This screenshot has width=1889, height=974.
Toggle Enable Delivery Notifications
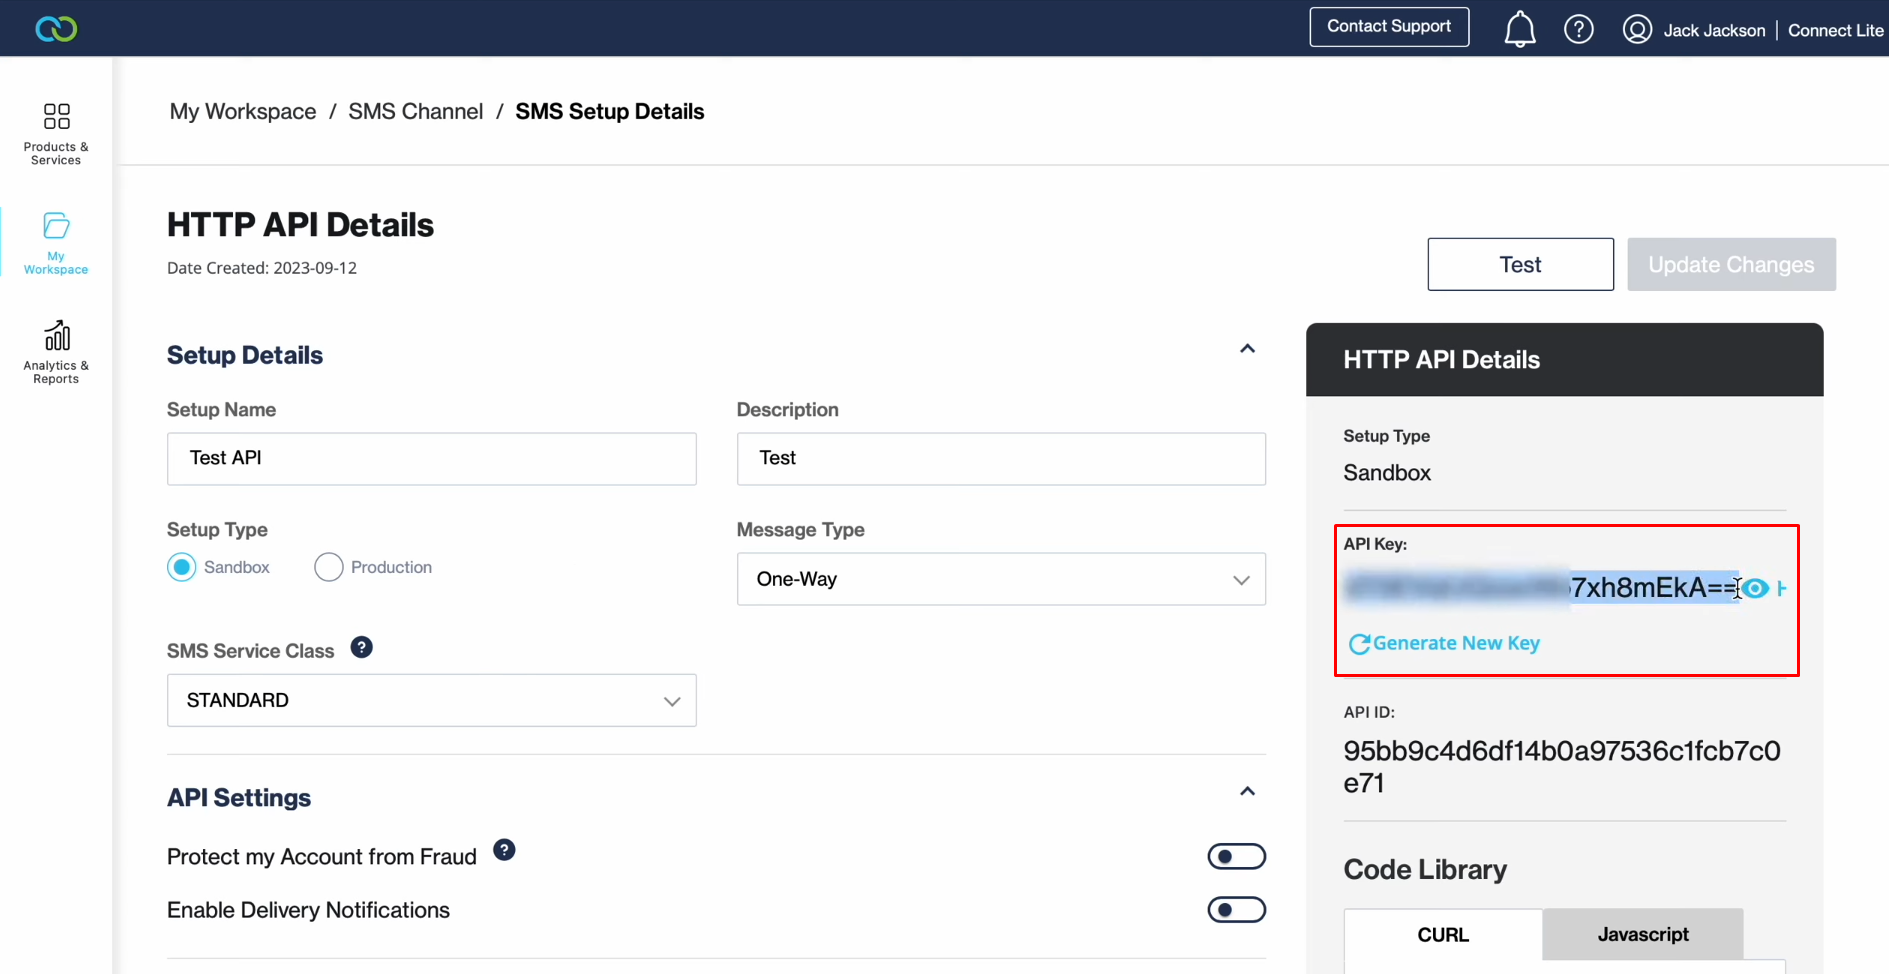coord(1237,909)
